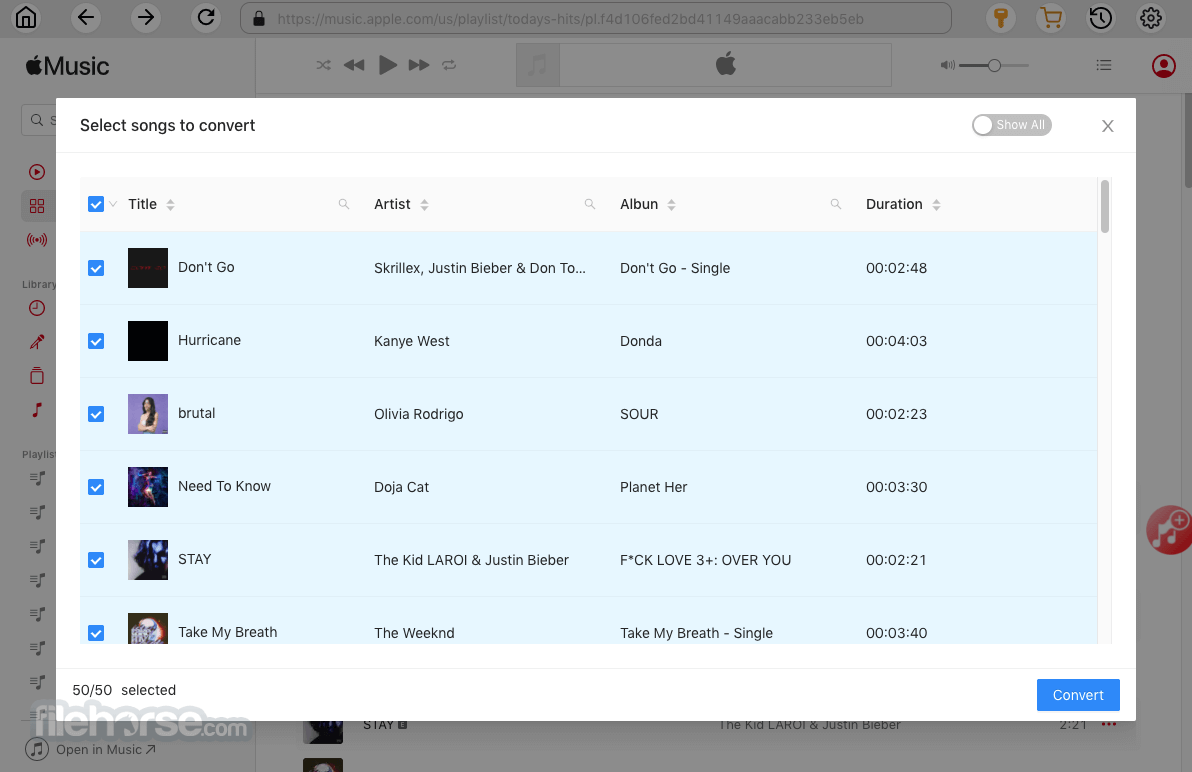Image resolution: width=1192 pixels, height=772 pixels.
Task: Expand the selection dropdown beside header checkbox
Action: point(113,204)
